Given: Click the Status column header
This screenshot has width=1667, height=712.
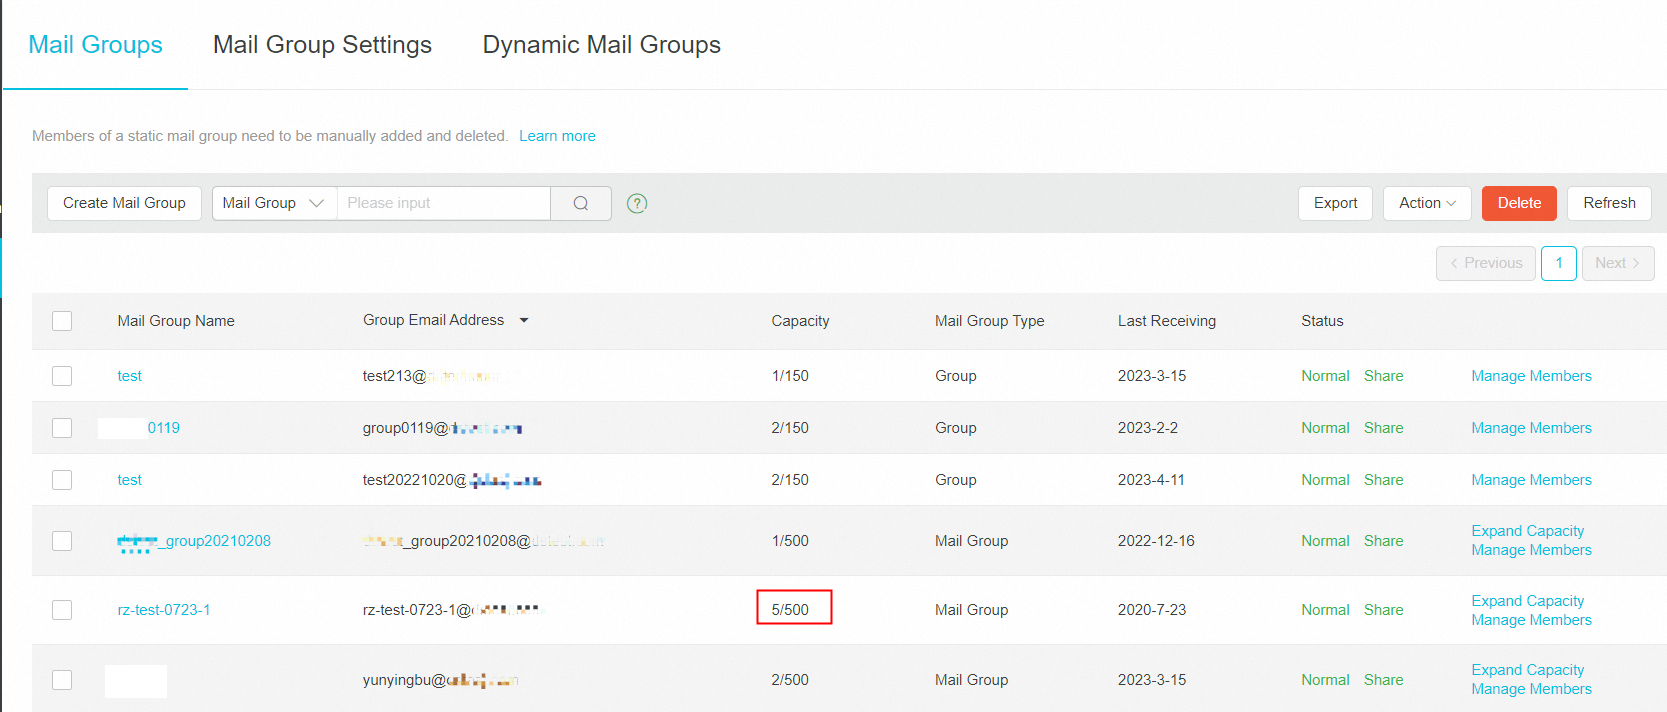Looking at the screenshot, I should pos(1322,321).
